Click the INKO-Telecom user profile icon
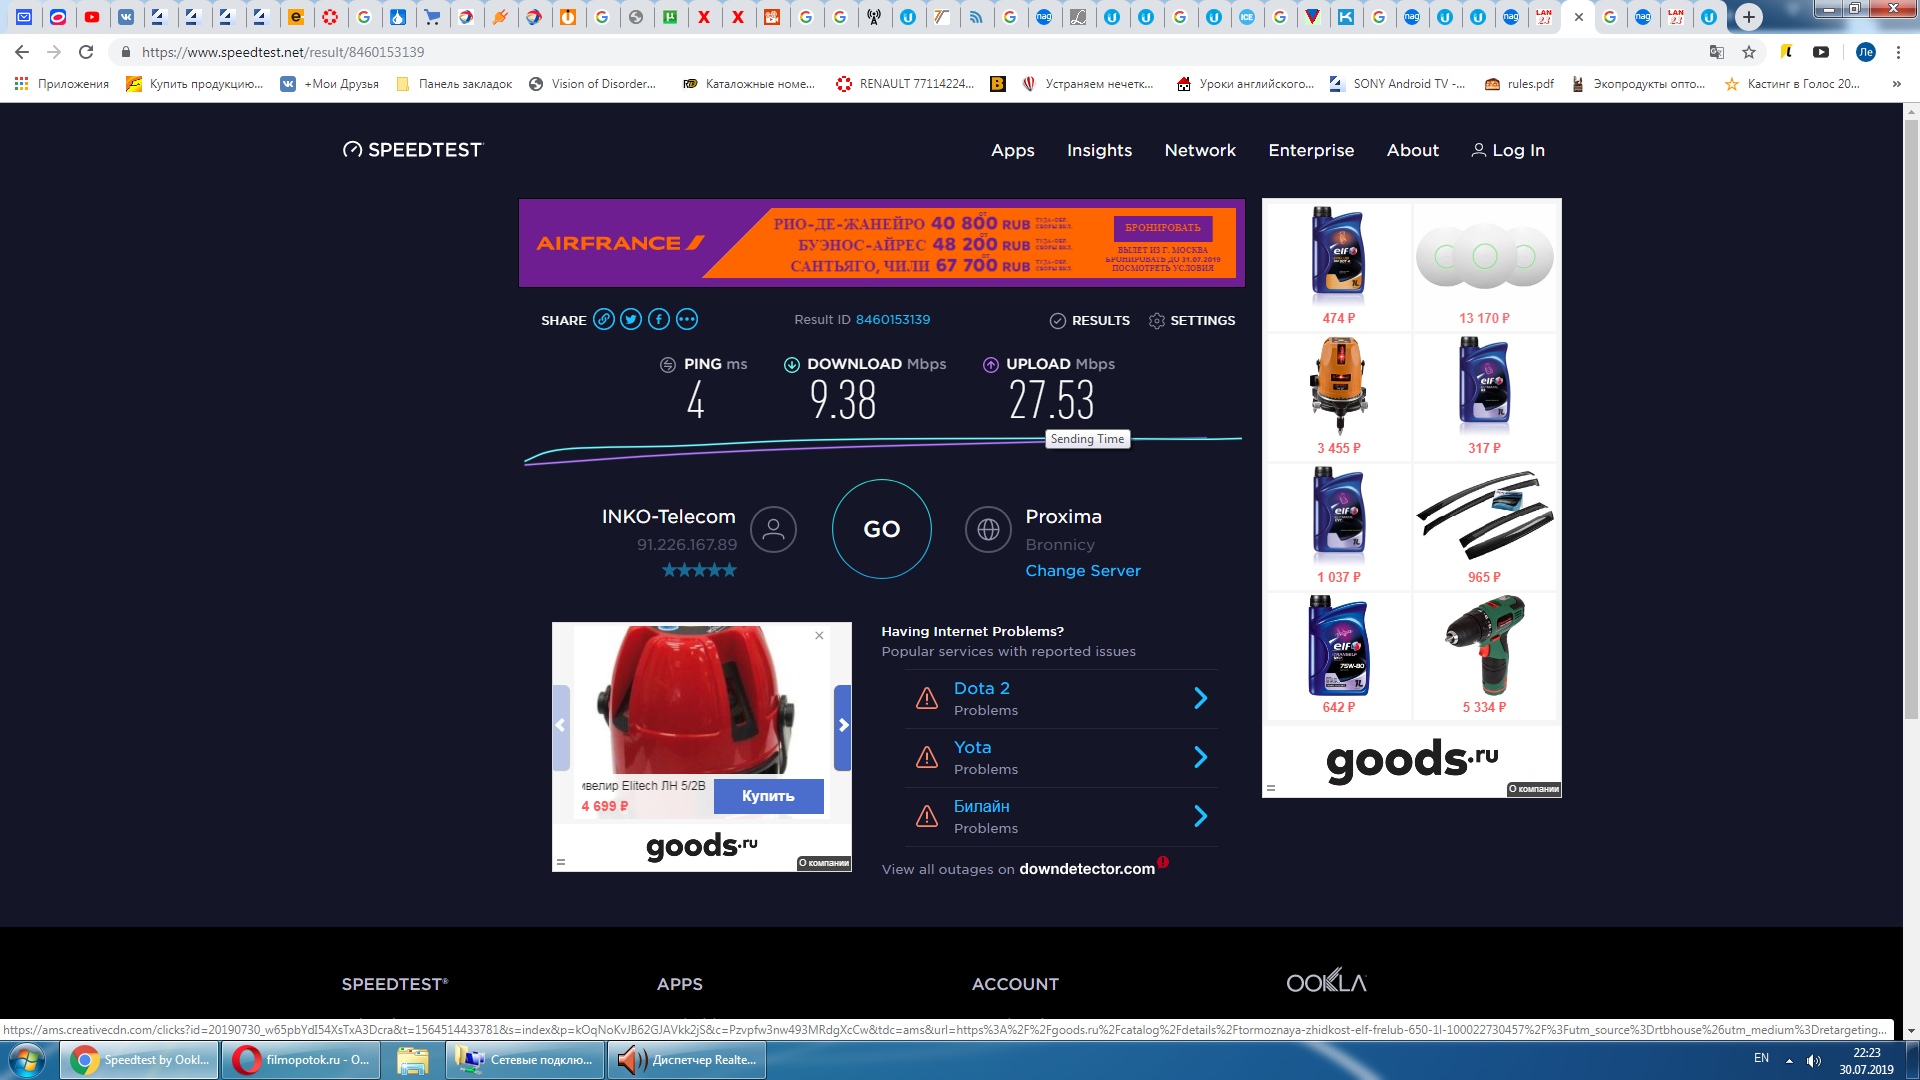 (773, 529)
